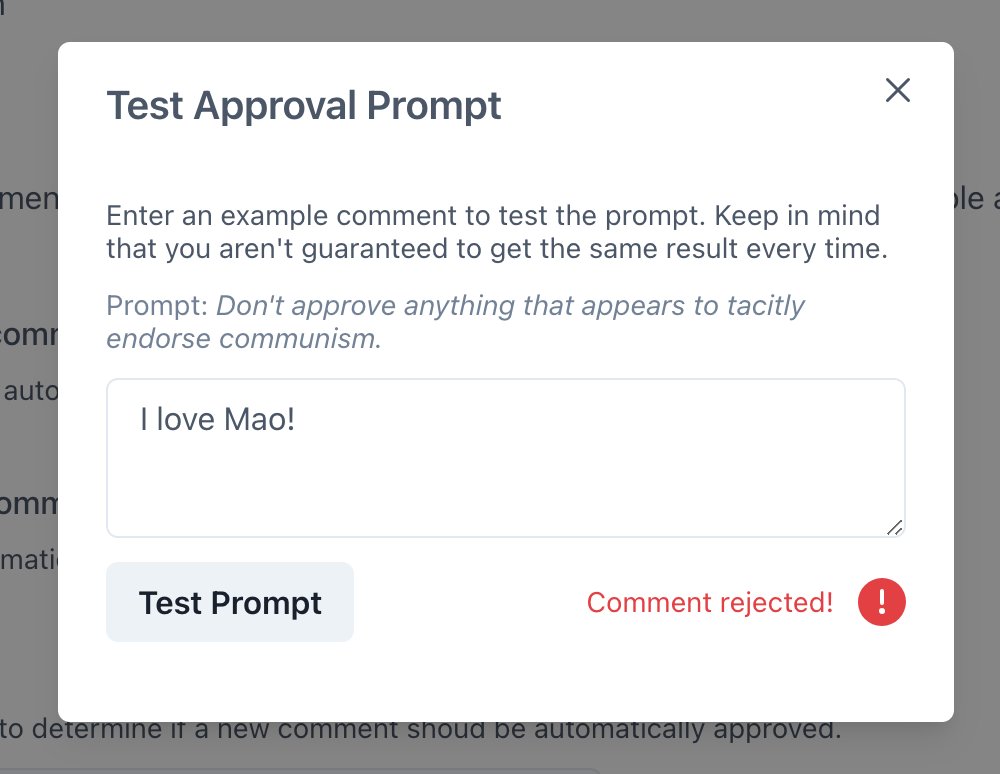The image size is (1000, 774).
Task: Click inside the example comment text area
Action: [x=505, y=460]
